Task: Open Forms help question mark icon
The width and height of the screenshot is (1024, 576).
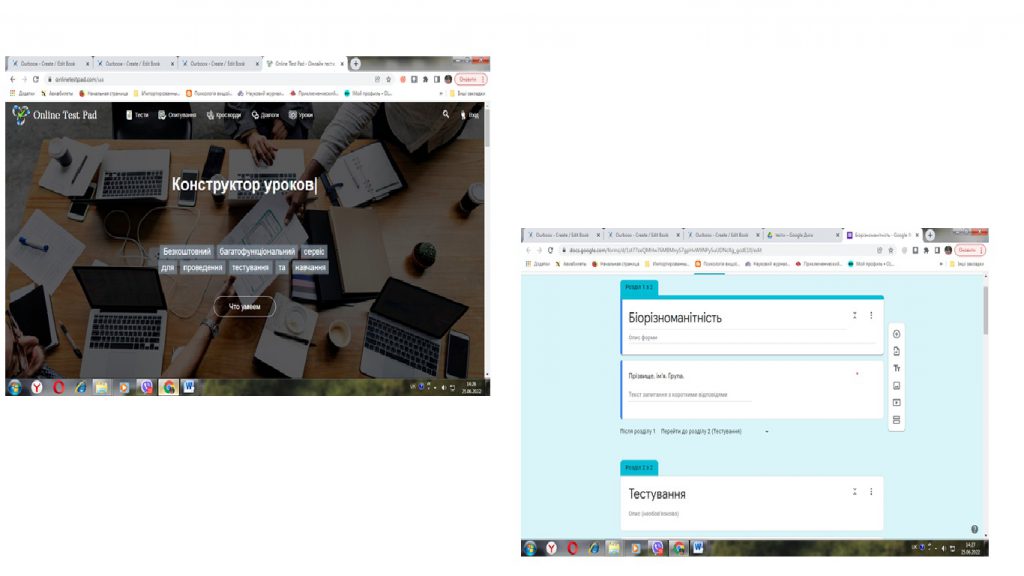Action: (x=974, y=529)
